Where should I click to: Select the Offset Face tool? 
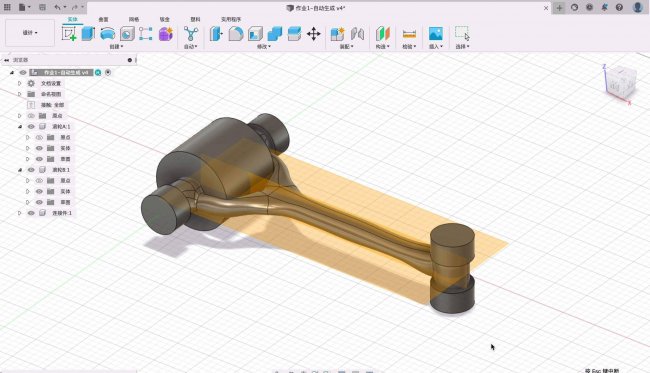(x=294, y=34)
